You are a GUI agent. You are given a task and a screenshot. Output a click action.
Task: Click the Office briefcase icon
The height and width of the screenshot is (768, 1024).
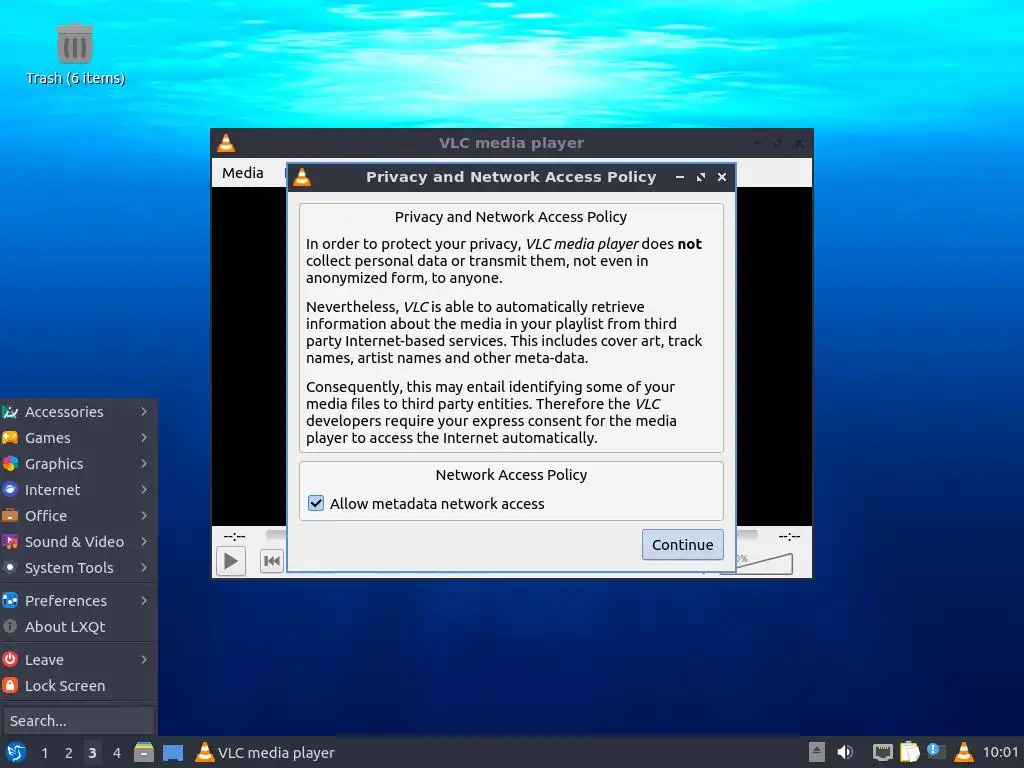click(x=10, y=516)
